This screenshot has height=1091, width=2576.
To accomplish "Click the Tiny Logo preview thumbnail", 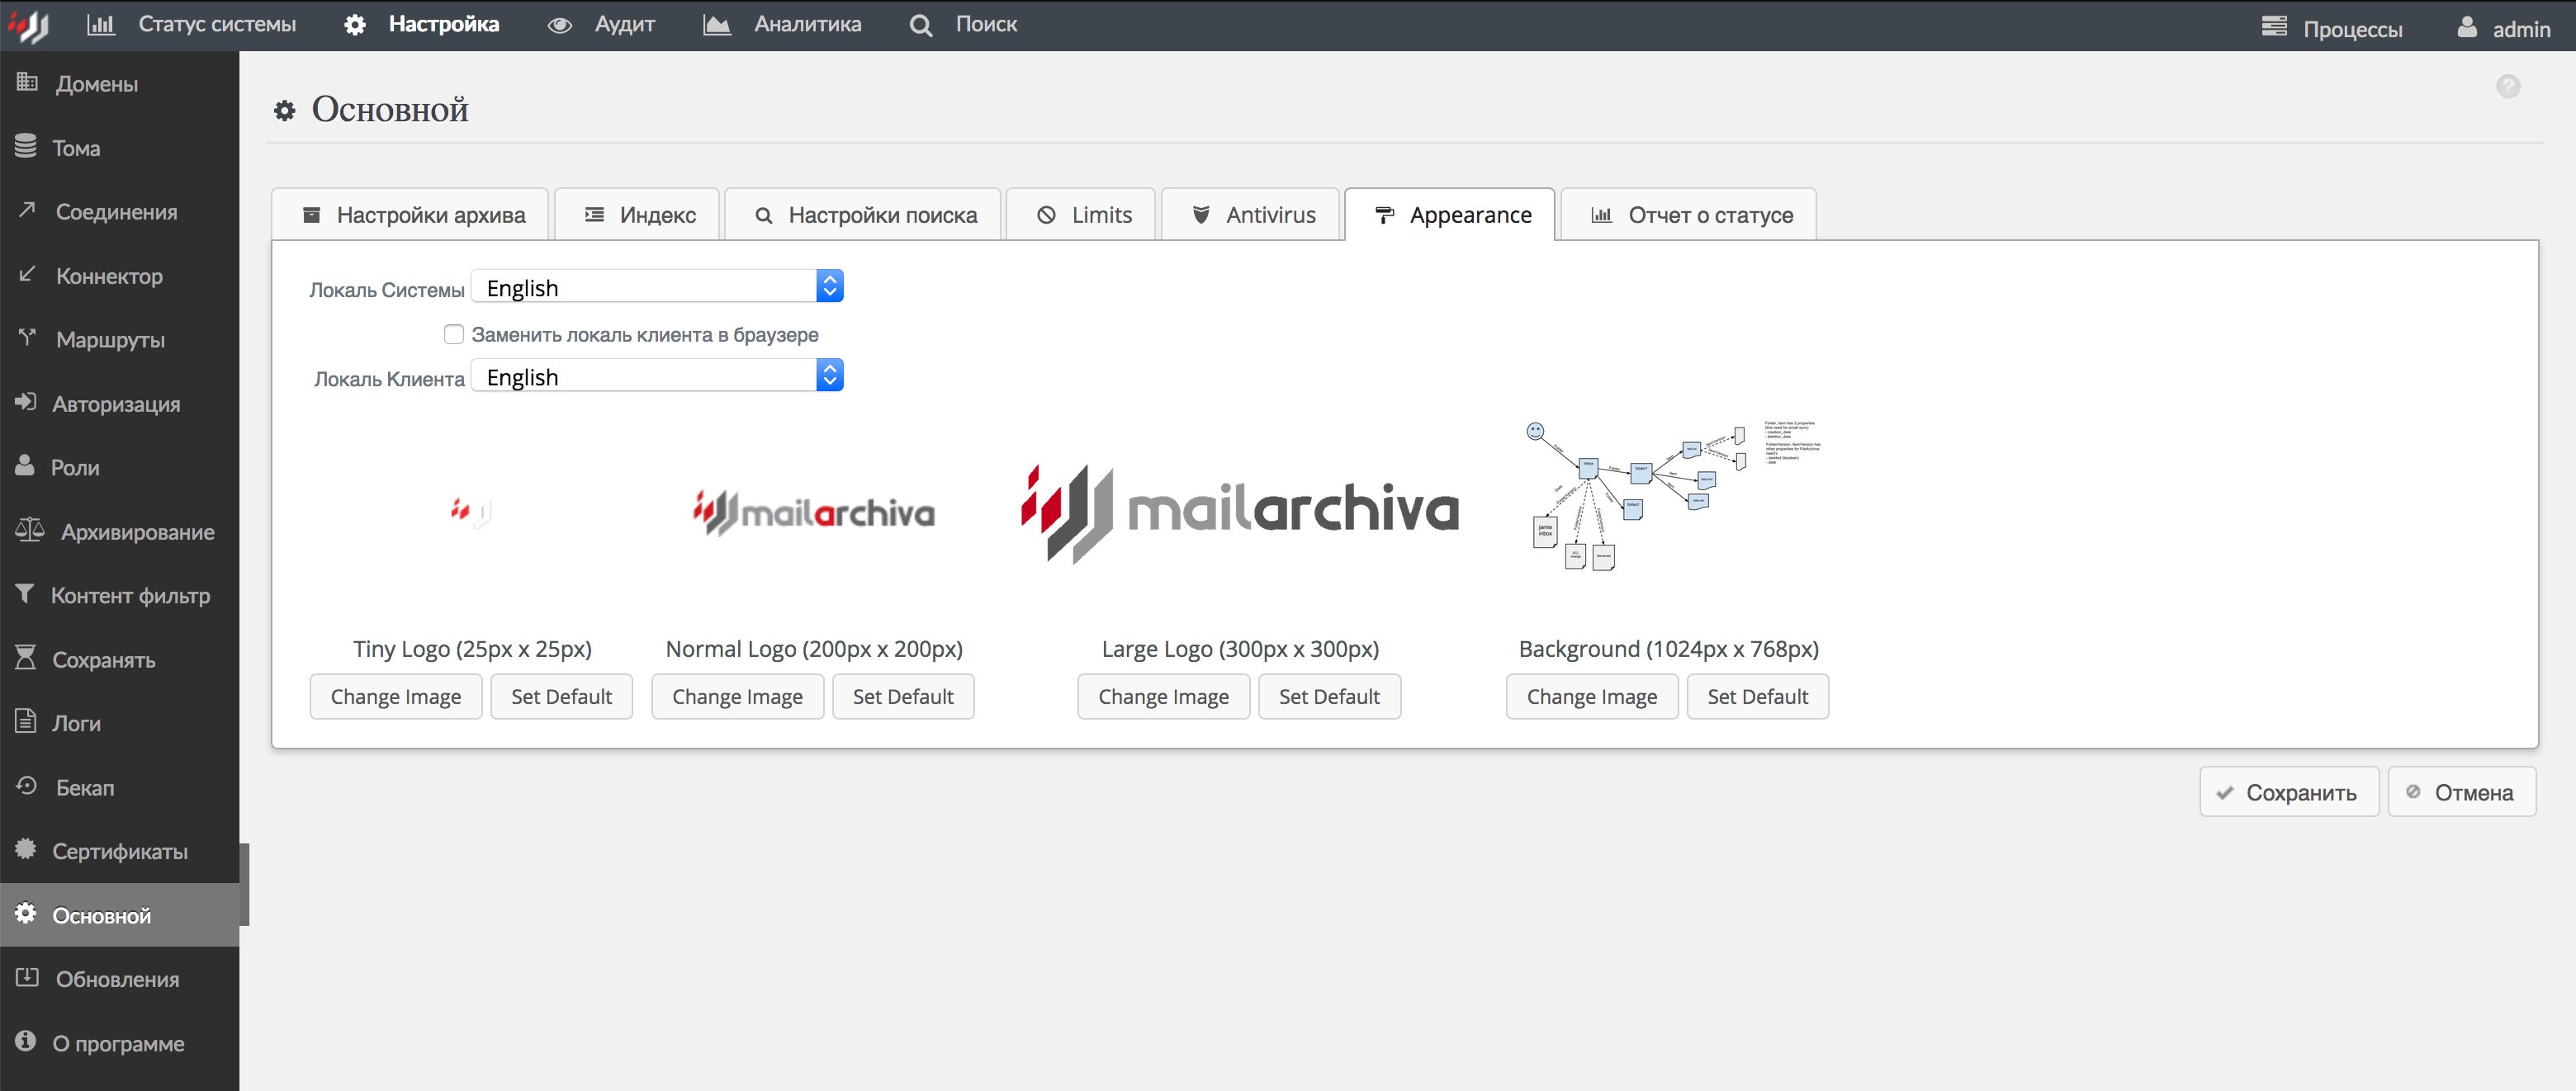I will pos(471,513).
